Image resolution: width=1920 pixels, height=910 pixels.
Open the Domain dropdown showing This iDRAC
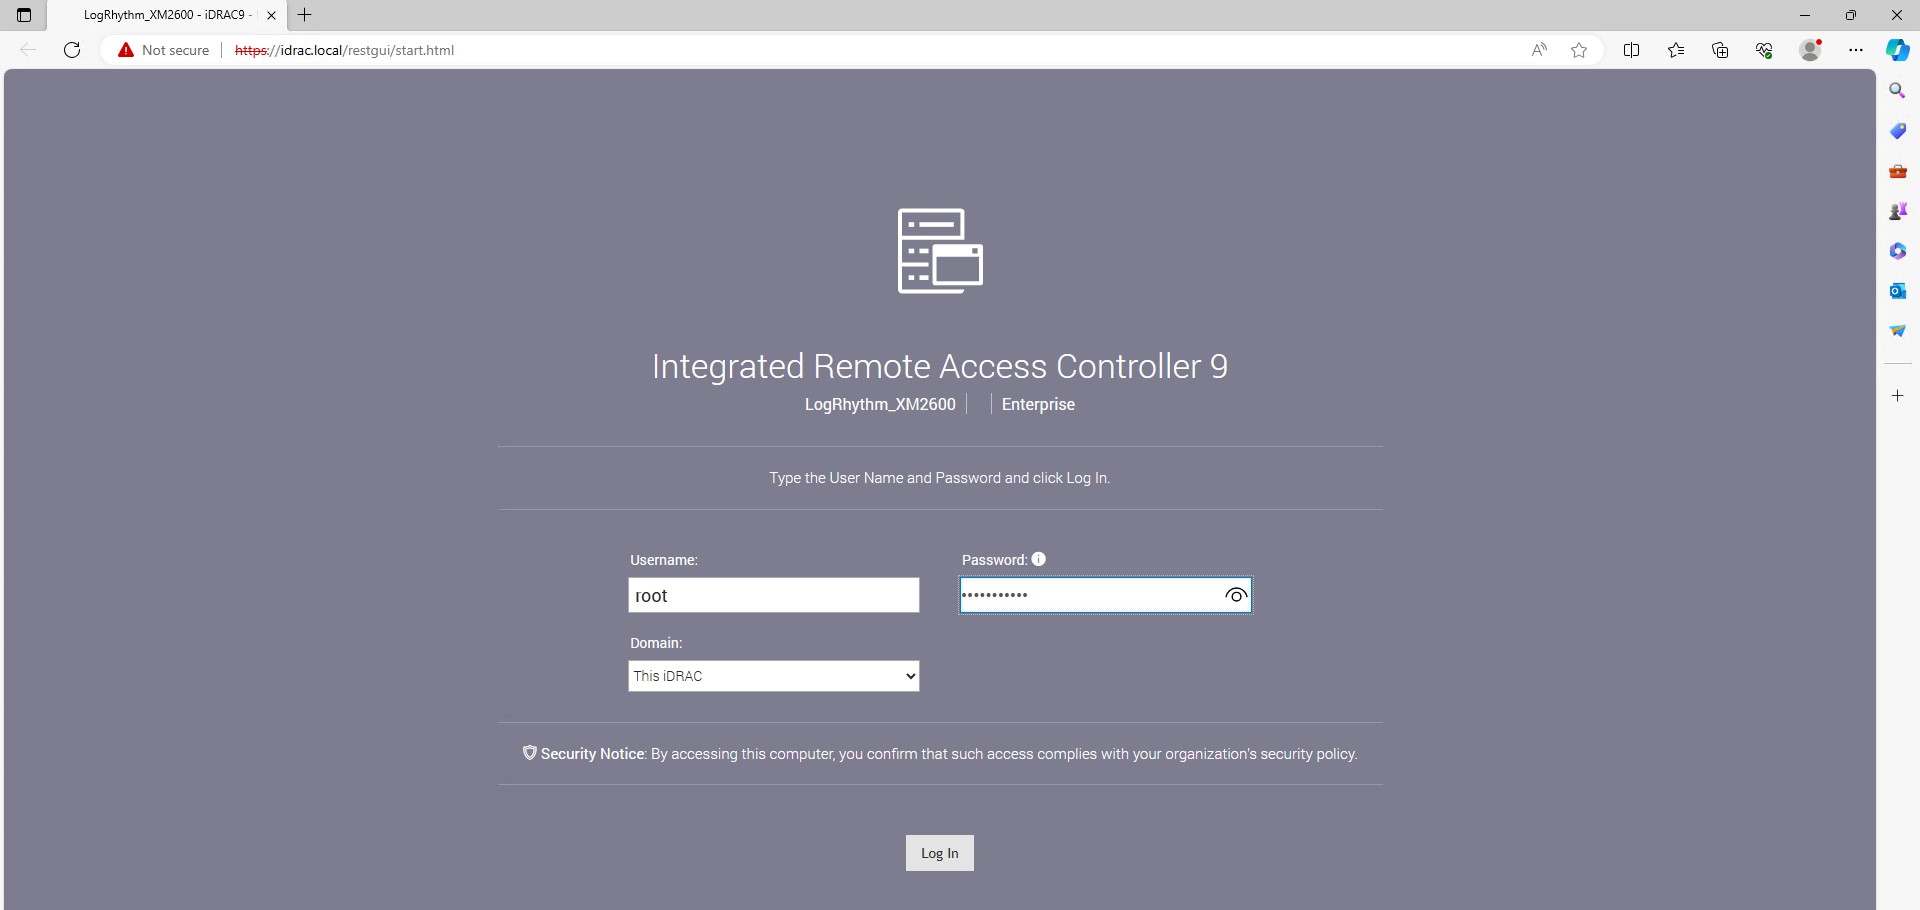coord(773,676)
